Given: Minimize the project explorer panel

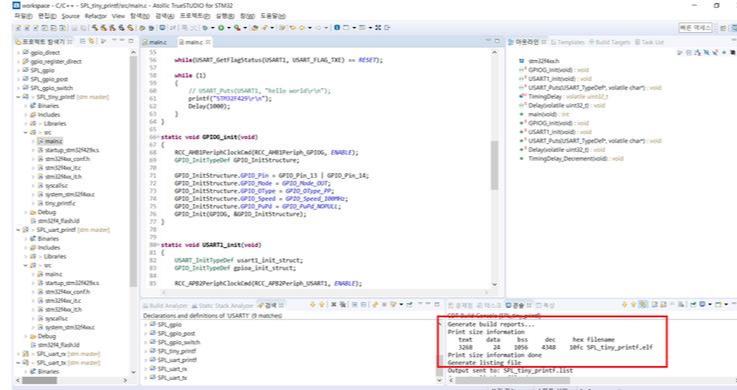Looking at the screenshot, I should point(122,41).
